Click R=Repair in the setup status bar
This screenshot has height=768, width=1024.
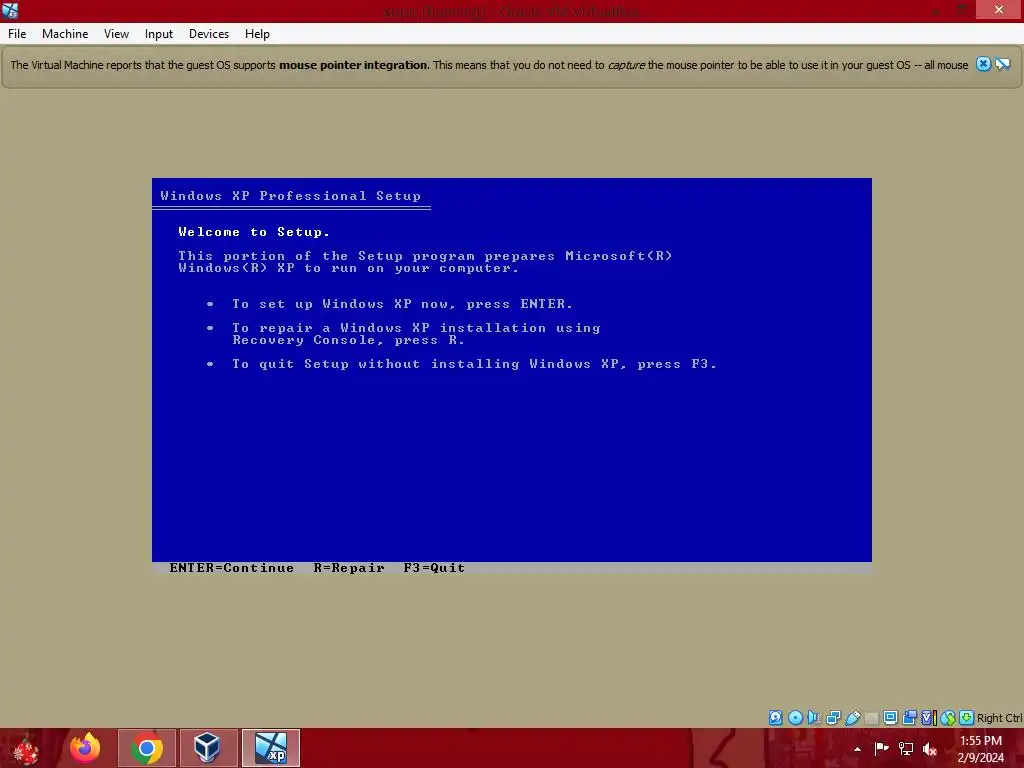coord(349,568)
